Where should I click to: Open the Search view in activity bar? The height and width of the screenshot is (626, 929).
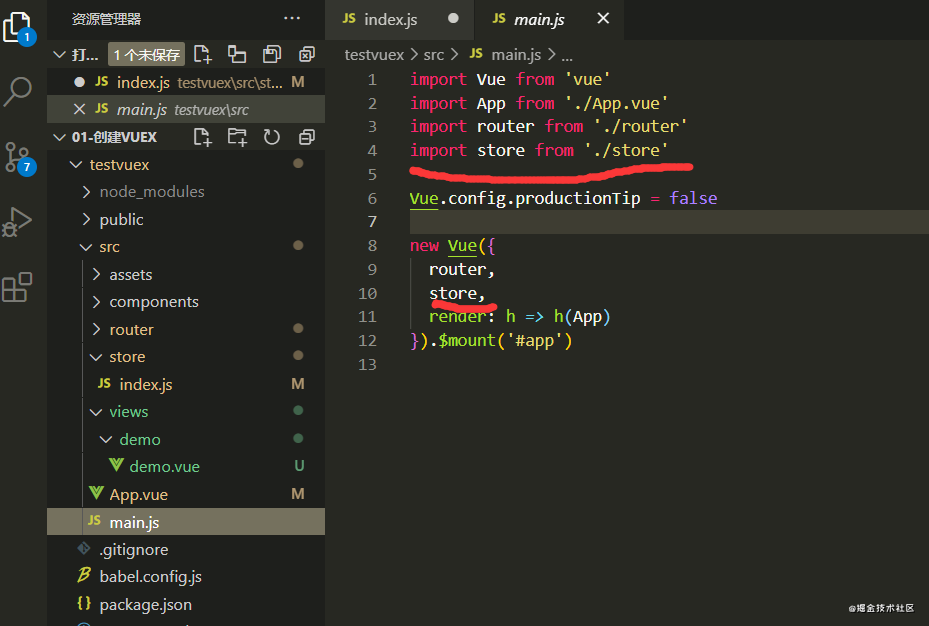[x=18, y=92]
